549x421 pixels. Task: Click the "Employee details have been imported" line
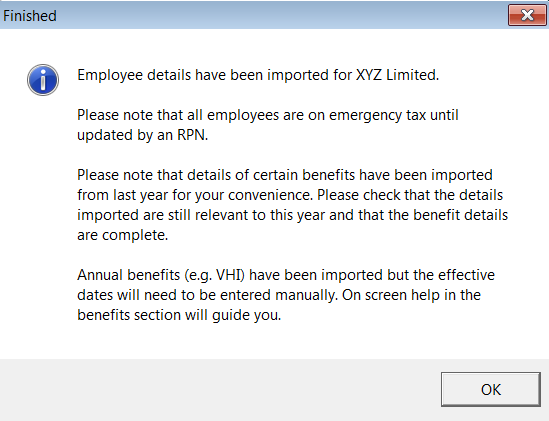pos(258,75)
